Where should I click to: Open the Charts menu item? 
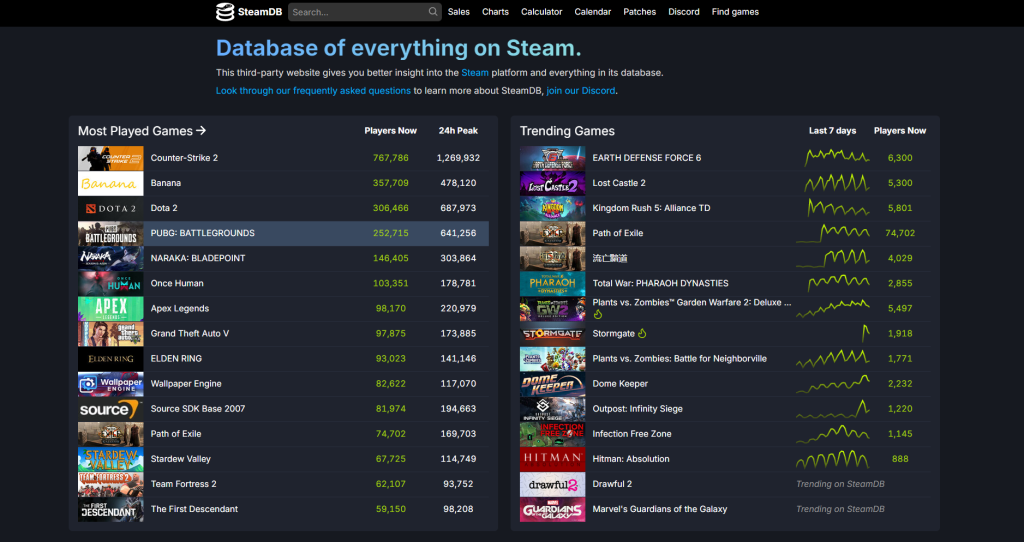pyautogui.click(x=495, y=12)
